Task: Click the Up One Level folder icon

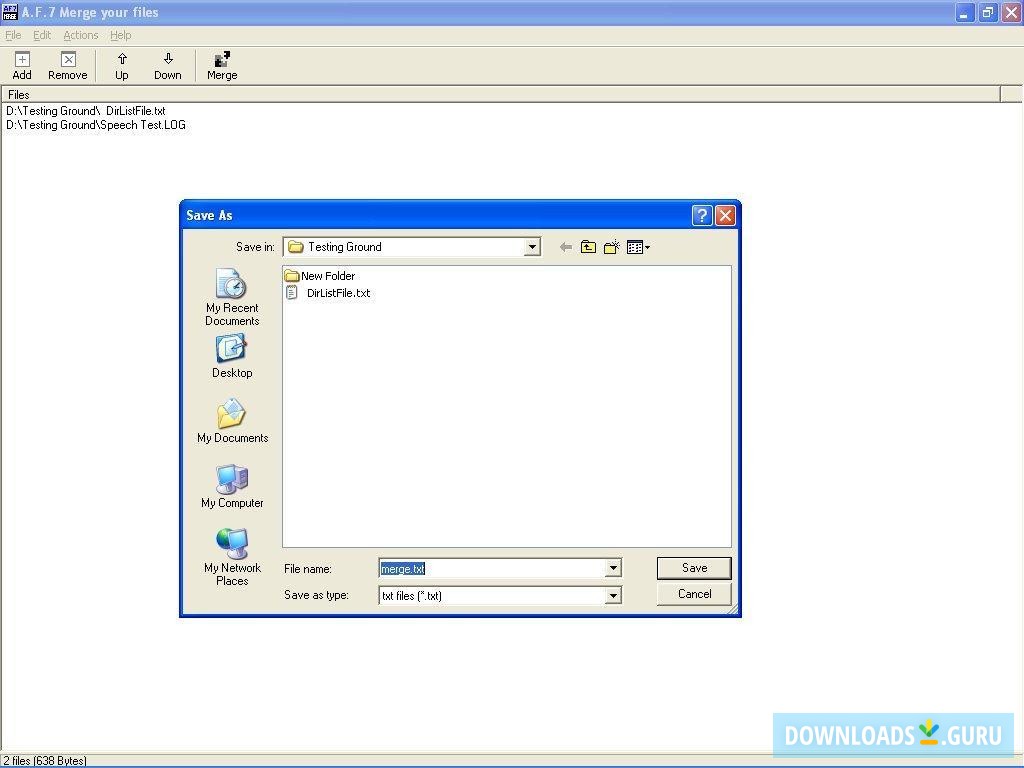Action: click(x=589, y=247)
